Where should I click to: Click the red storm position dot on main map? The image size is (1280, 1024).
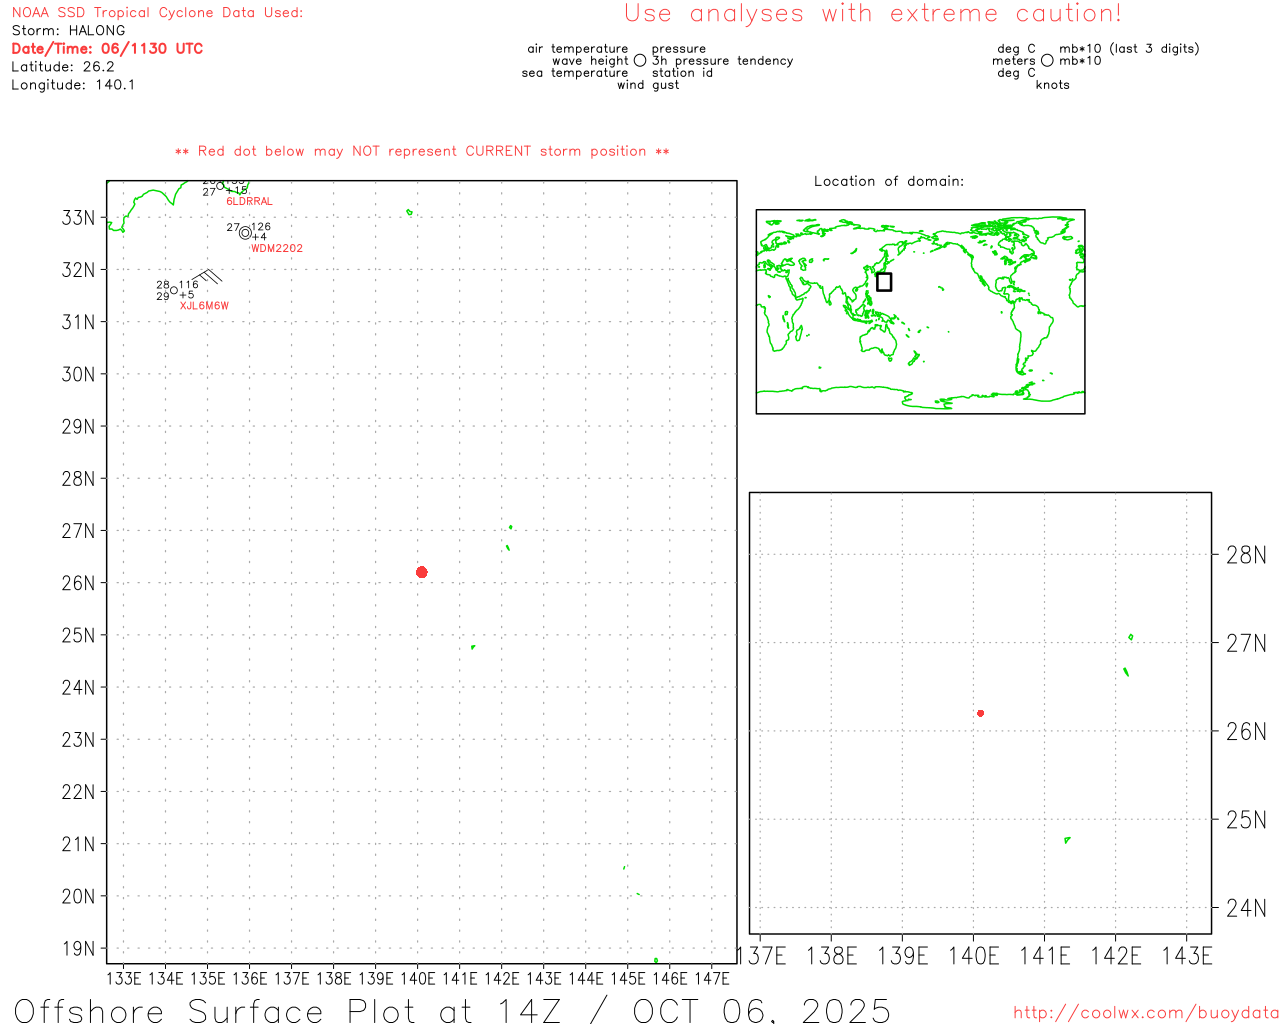click(421, 572)
